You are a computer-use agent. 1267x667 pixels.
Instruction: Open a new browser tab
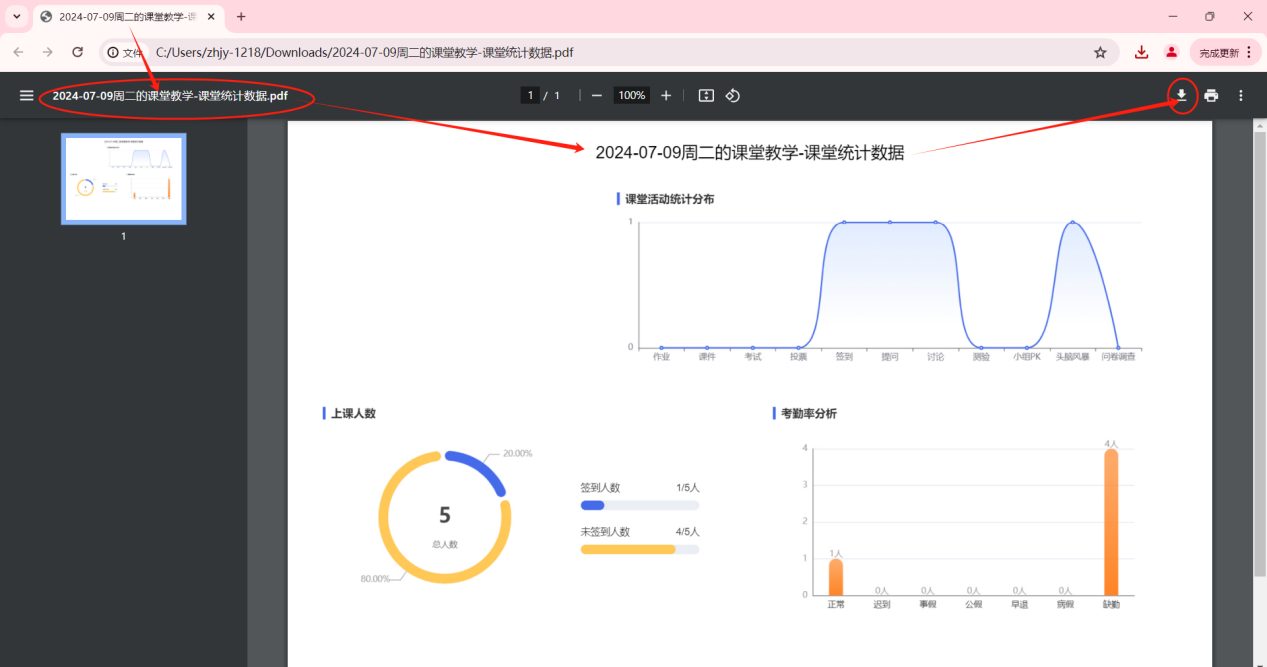point(241,16)
